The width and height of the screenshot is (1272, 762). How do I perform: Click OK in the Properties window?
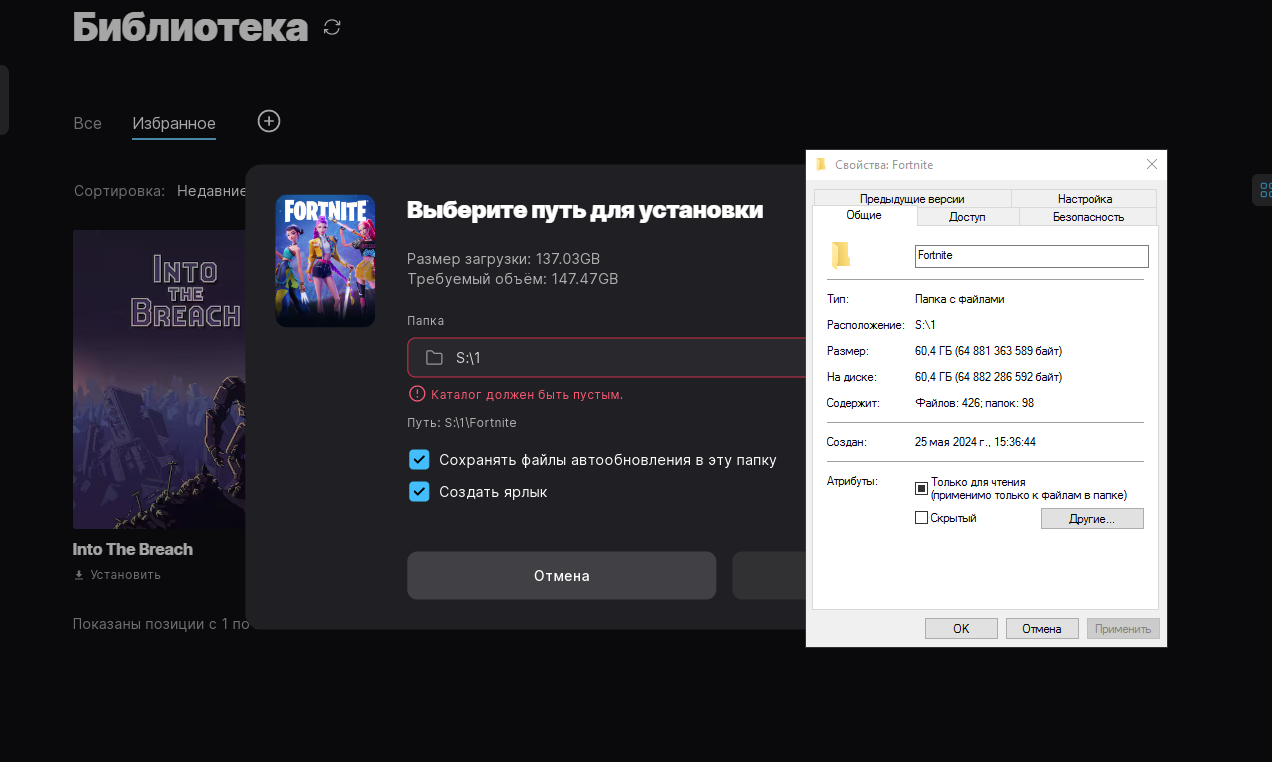point(961,629)
